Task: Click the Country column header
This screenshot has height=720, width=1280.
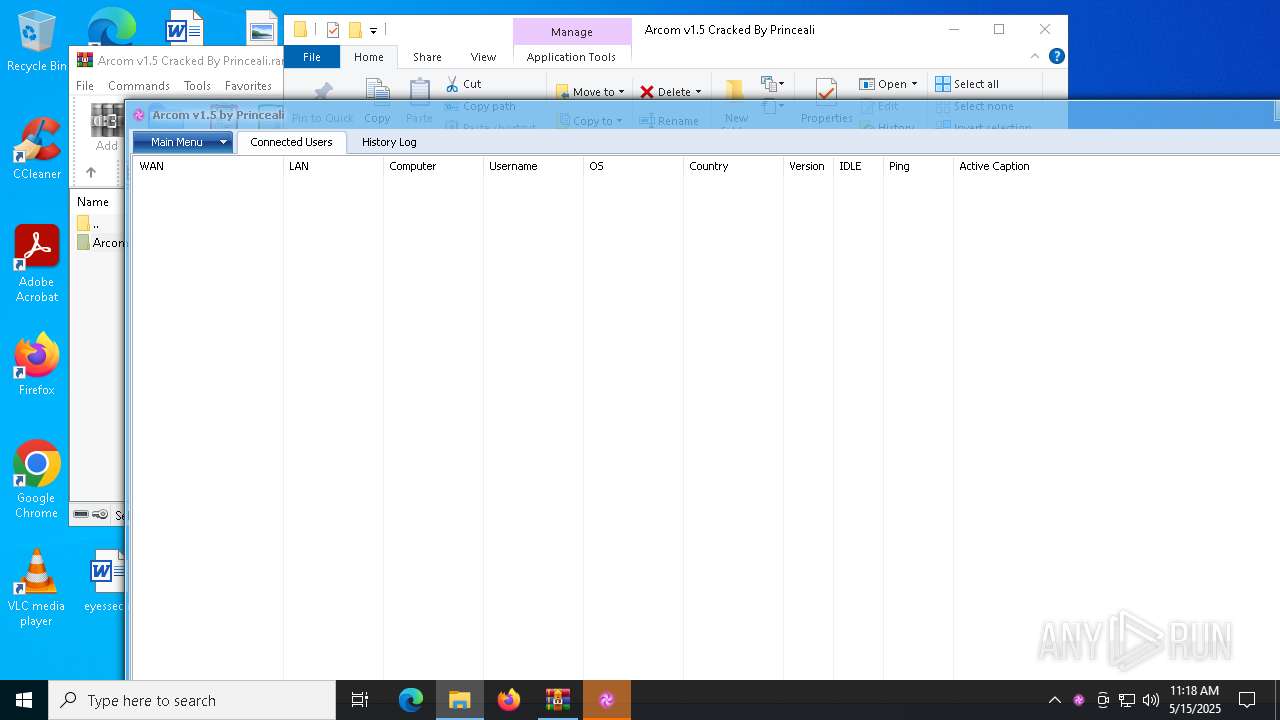Action: (733, 166)
